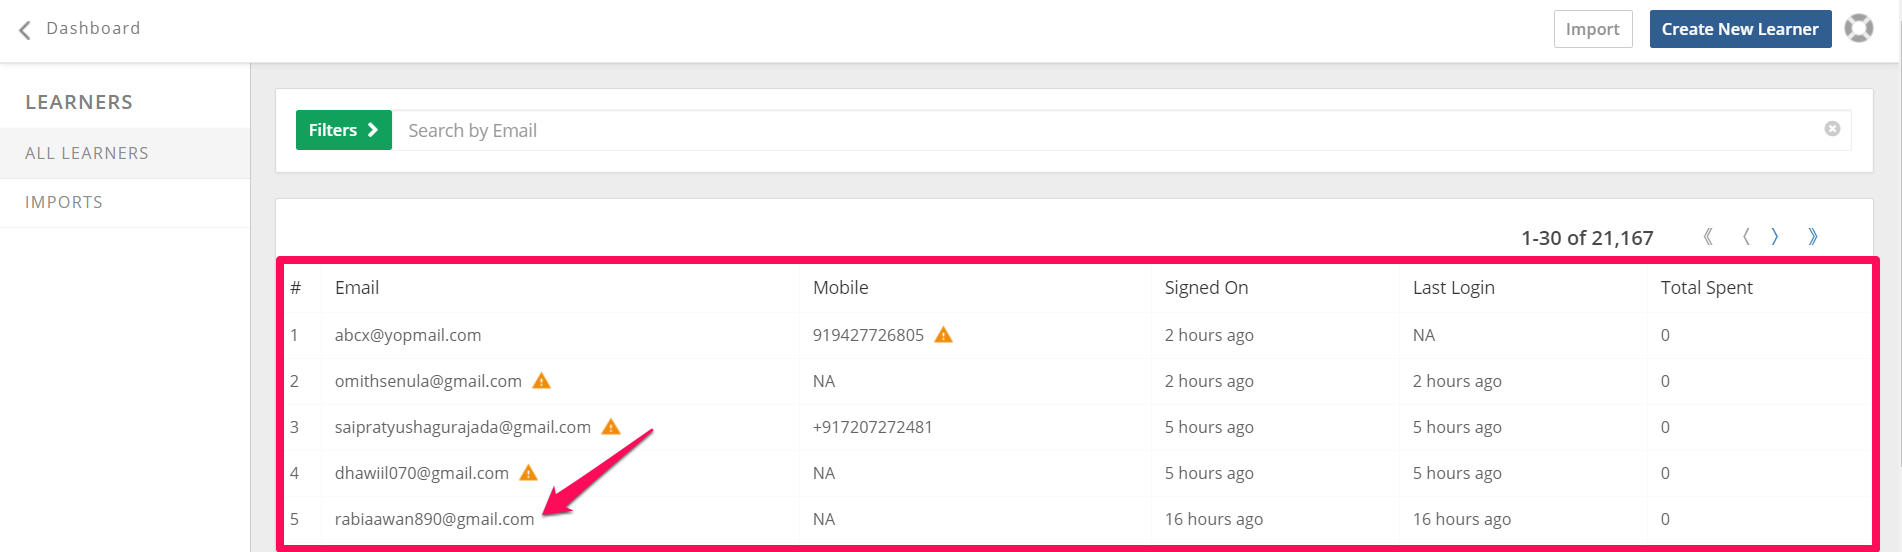1902x552 pixels.
Task: Expand the Filters panel
Action: (344, 130)
